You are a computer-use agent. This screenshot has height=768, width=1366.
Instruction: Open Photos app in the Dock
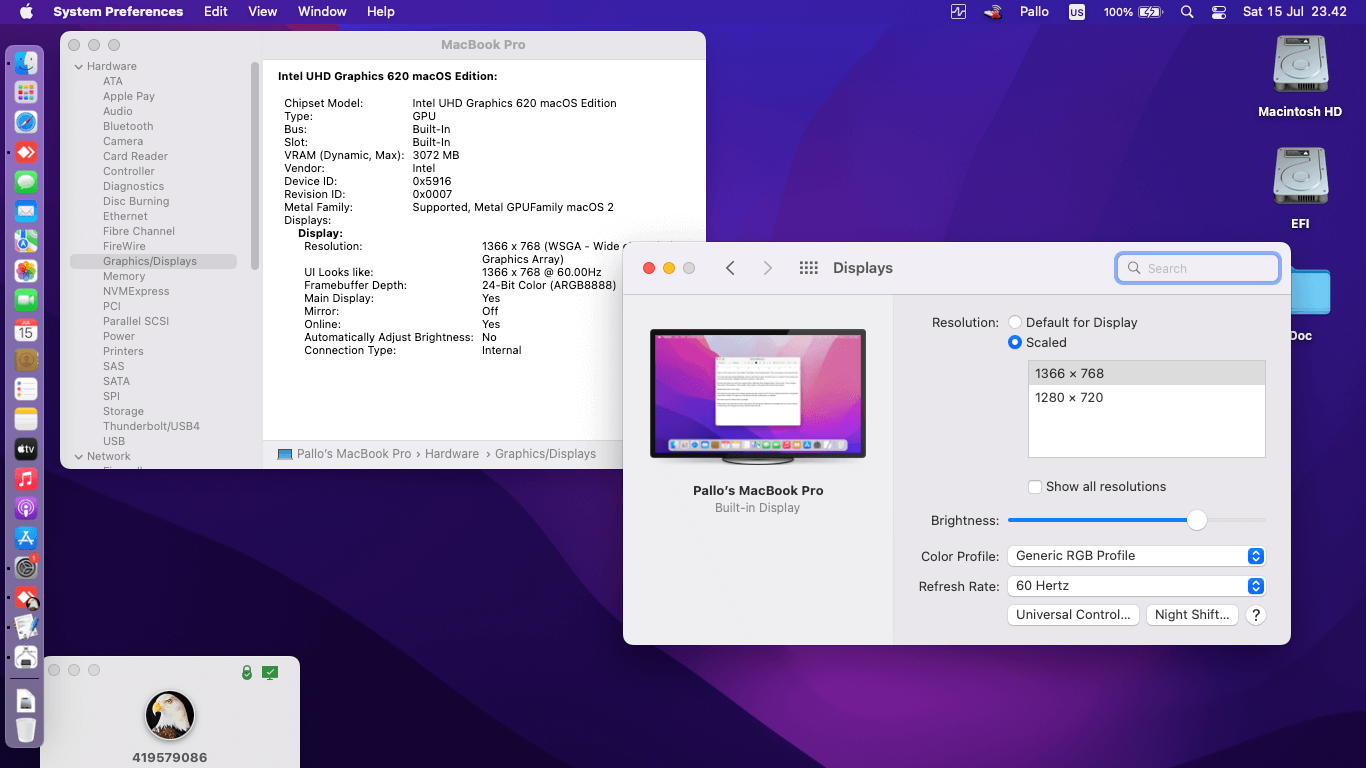[26, 271]
